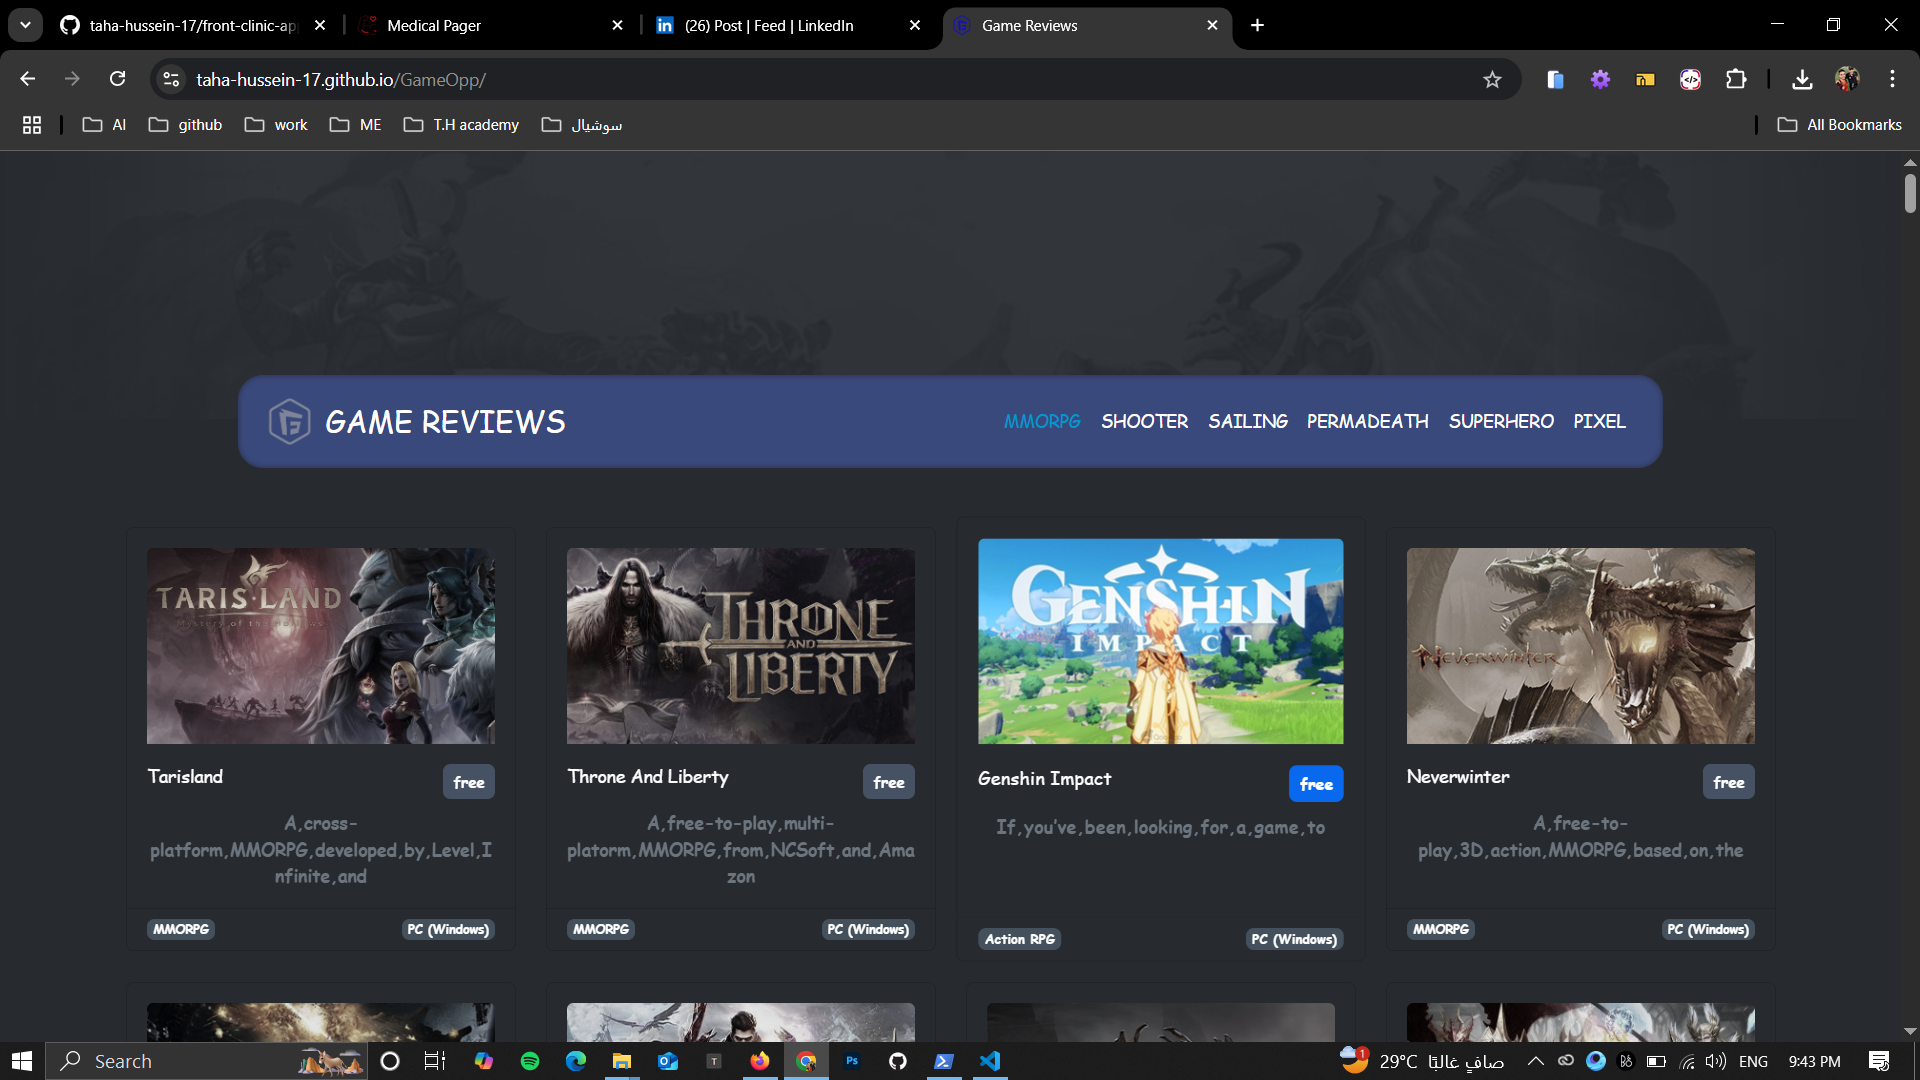
Task: Open the Genshin Impact game thumbnail
Action: 1160,641
